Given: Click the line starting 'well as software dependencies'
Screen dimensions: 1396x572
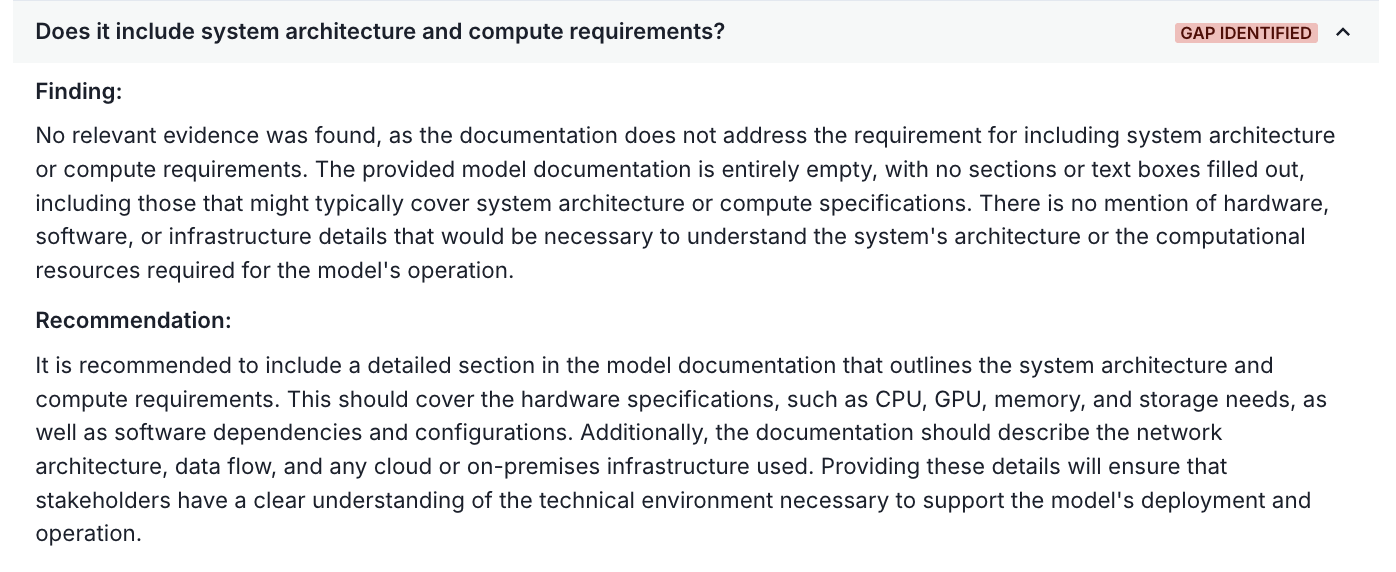Looking at the screenshot, I should click(x=629, y=433).
